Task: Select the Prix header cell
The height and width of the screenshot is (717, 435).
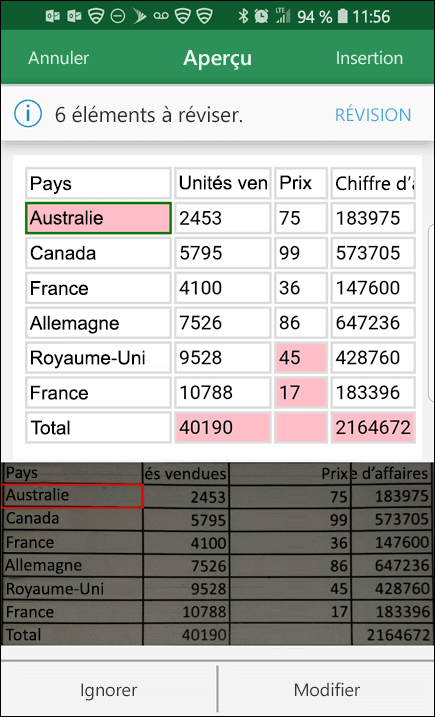Action: (301, 183)
